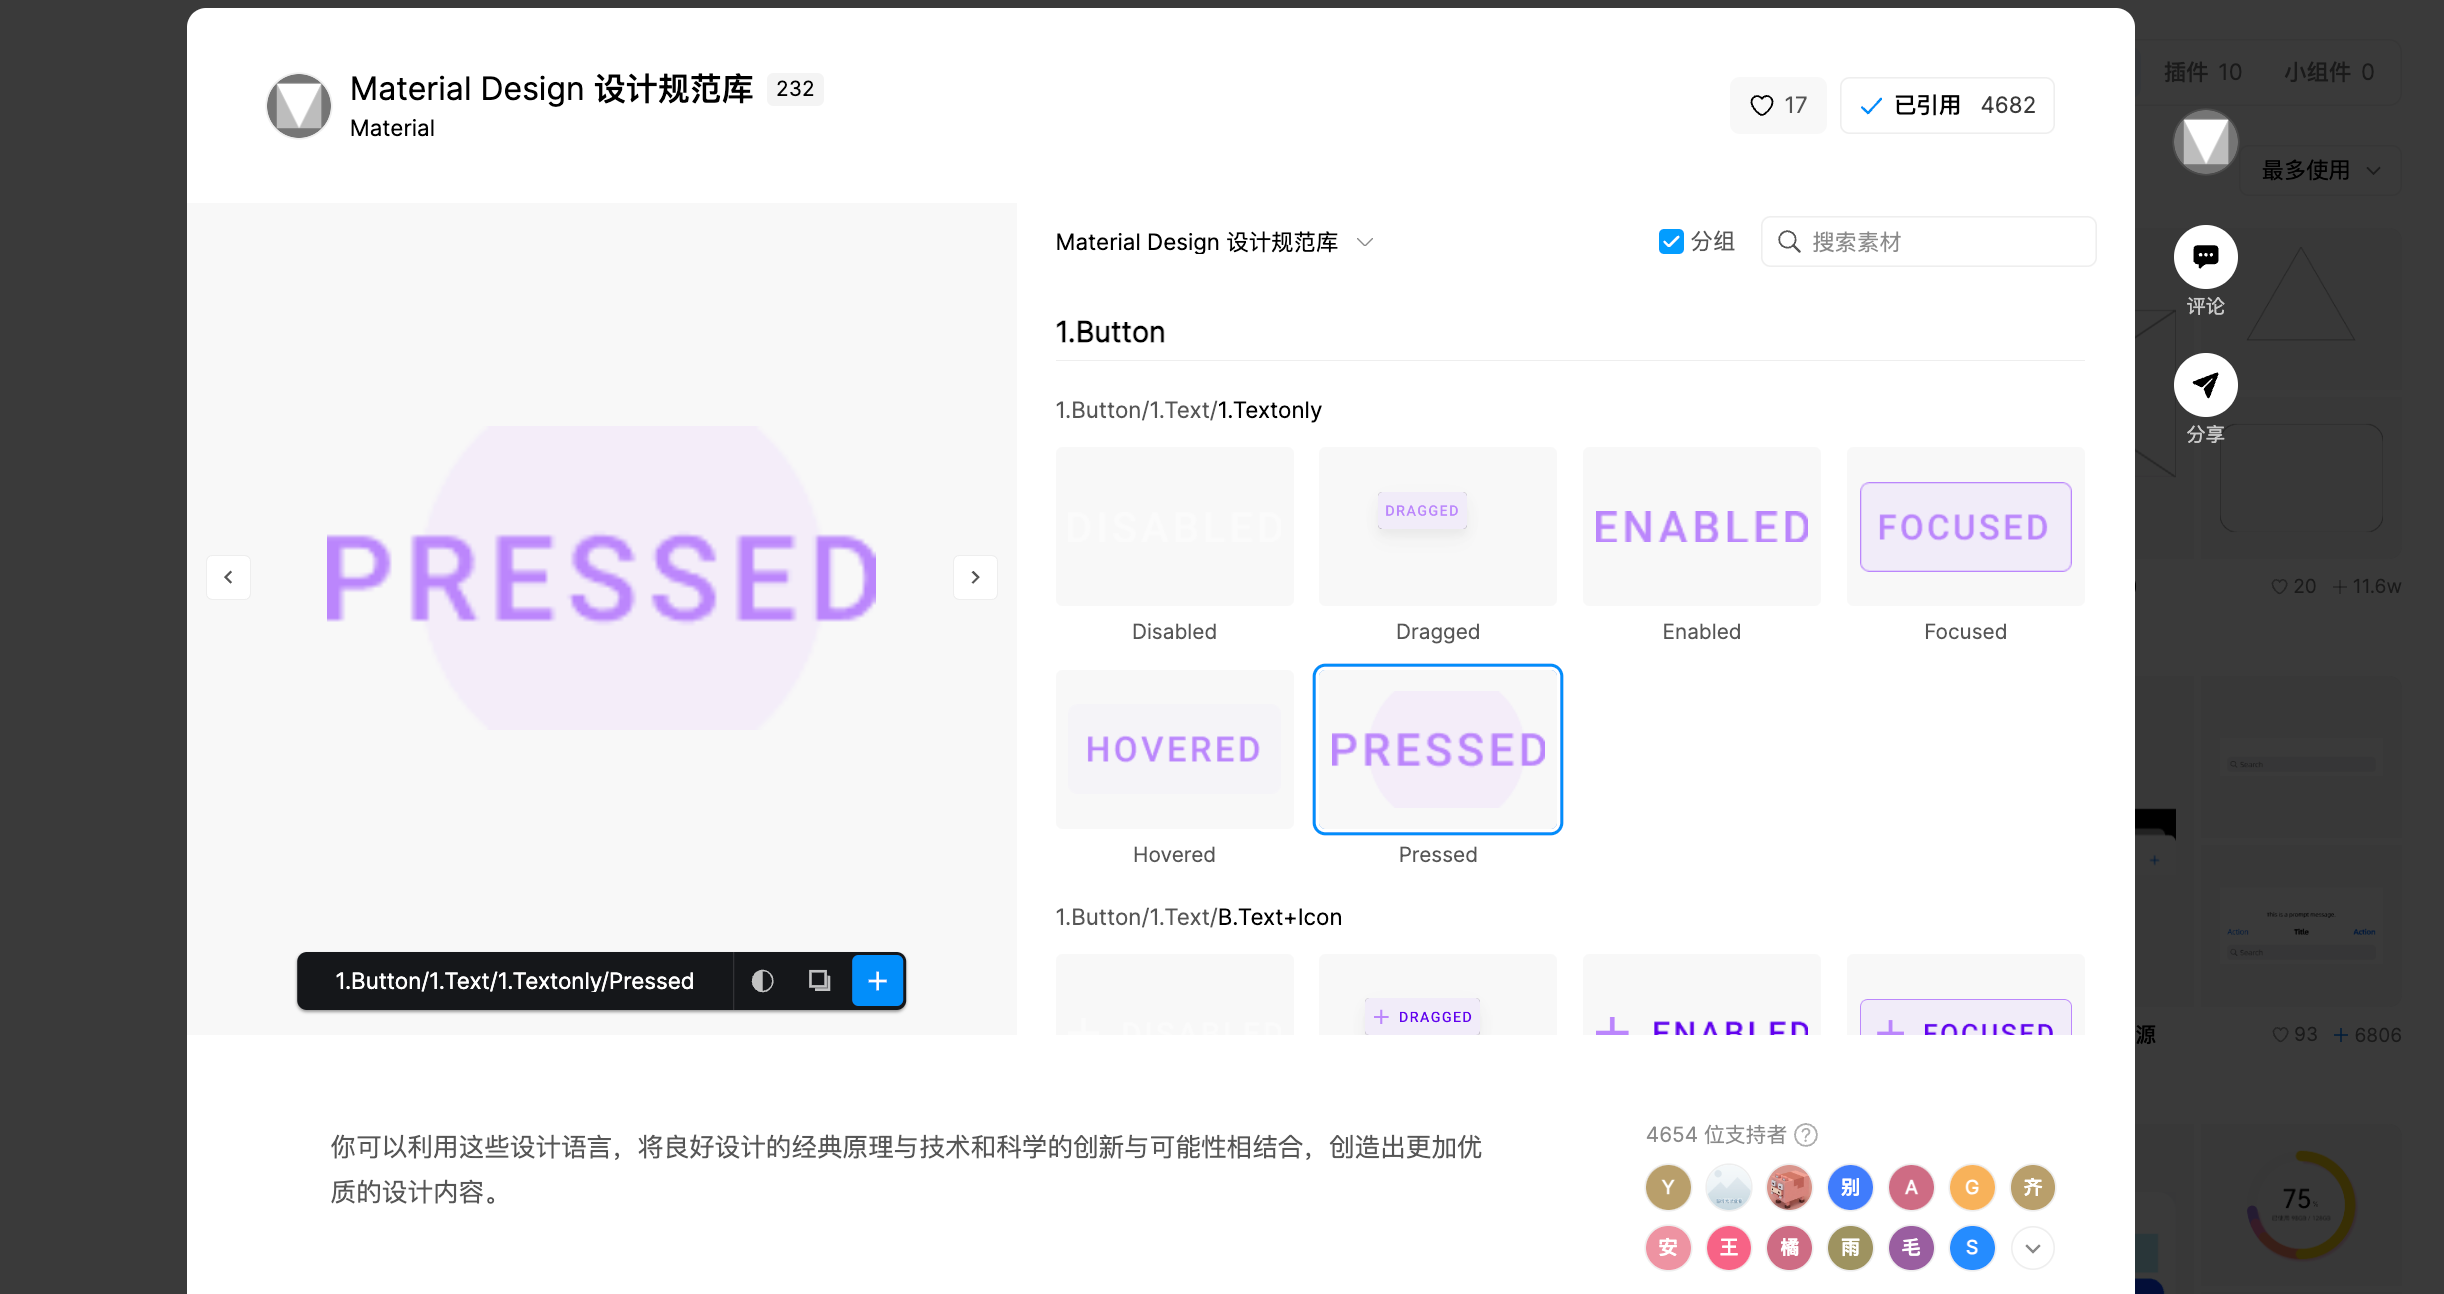Click the 4654 位支持者 supporters label

(x=1716, y=1135)
